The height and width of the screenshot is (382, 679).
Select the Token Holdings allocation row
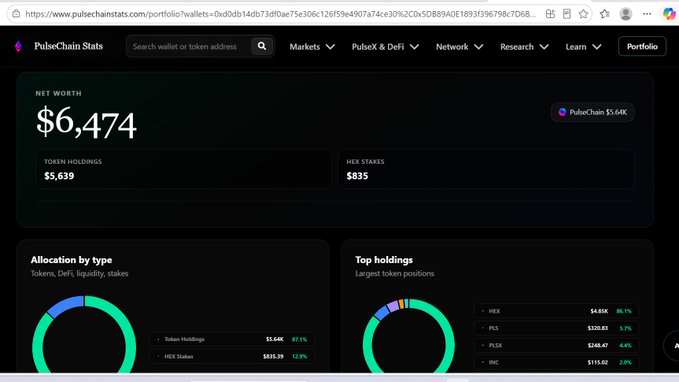click(x=232, y=339)
